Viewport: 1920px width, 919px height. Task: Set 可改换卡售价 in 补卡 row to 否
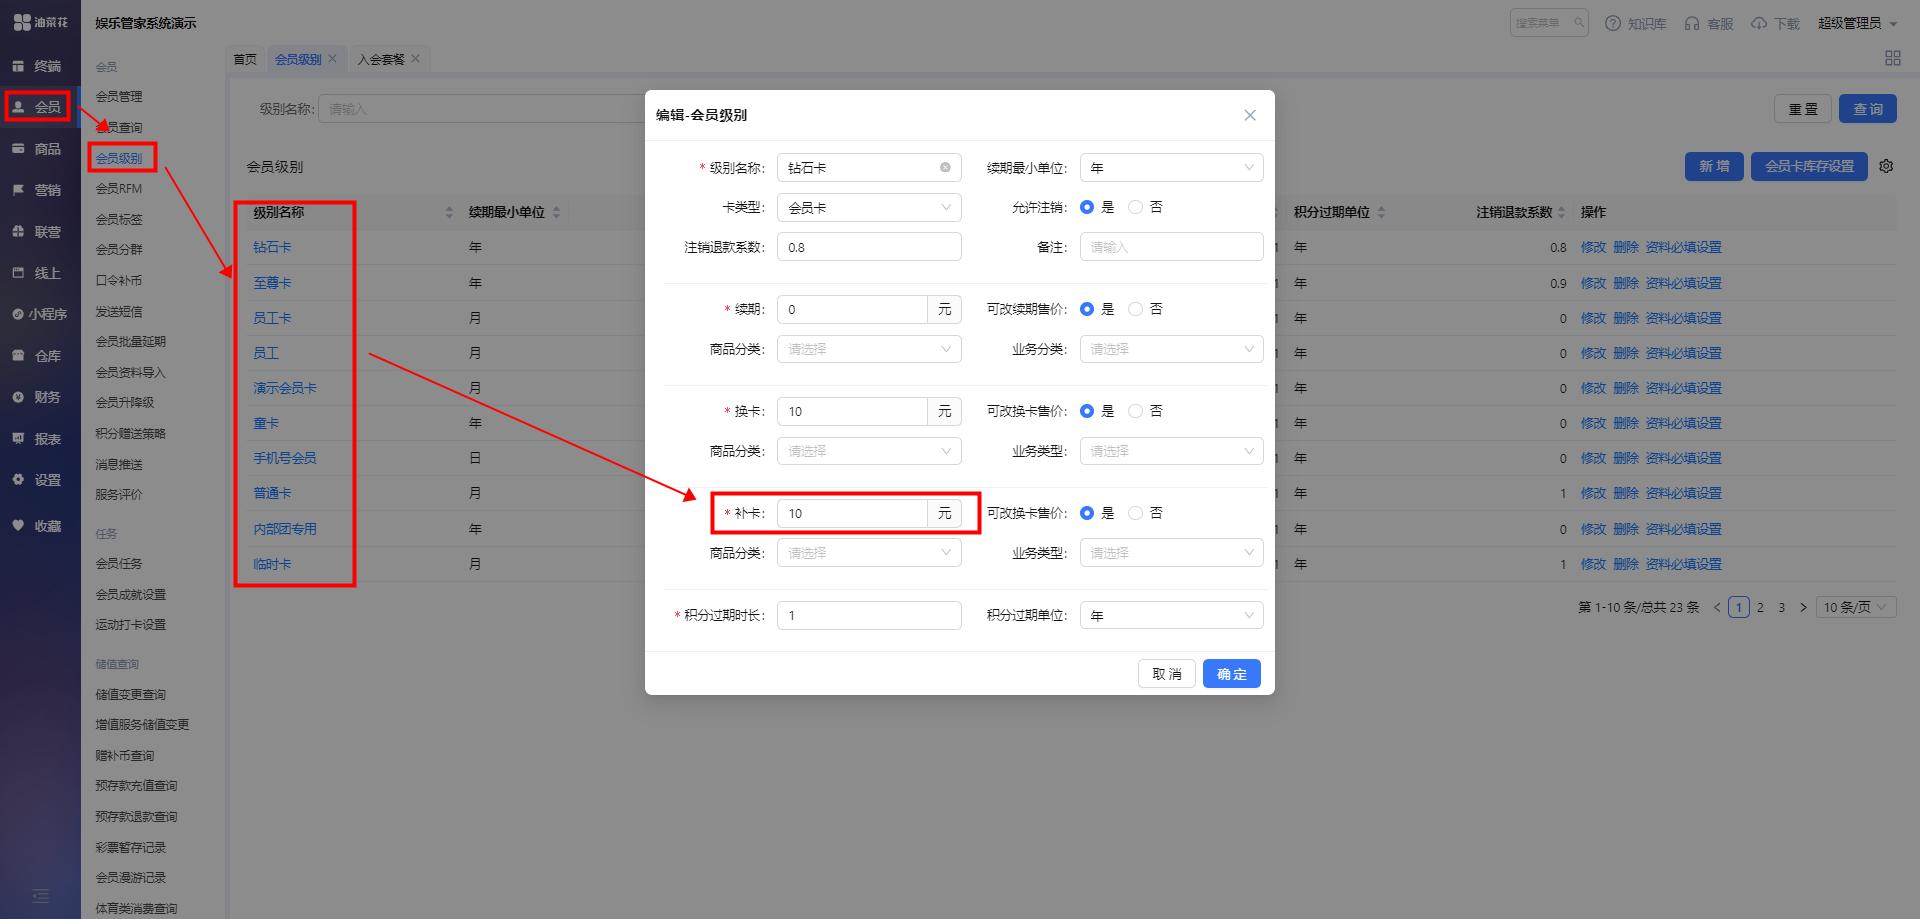1135,513
